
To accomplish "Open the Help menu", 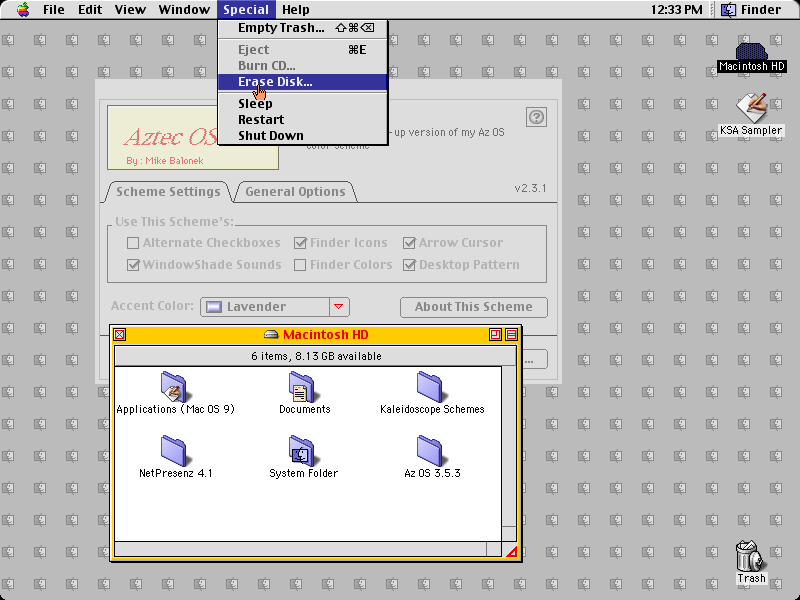I will click(295, 10).
